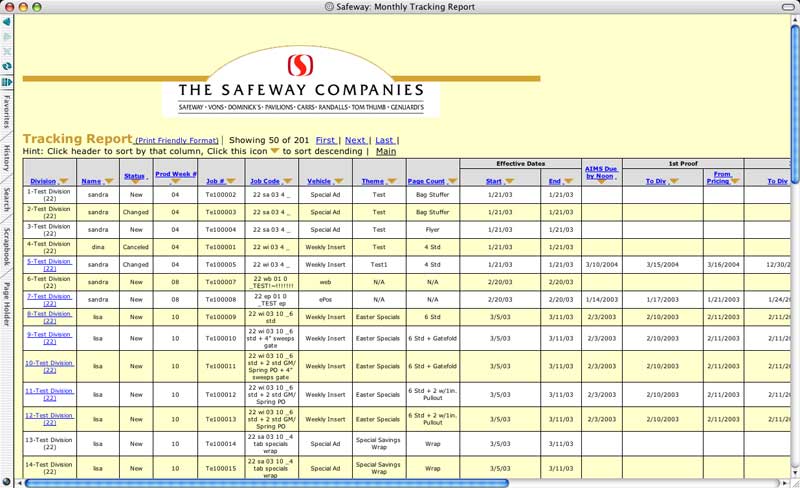
Task: Go back with the browser Back arrow
Action: (7, 22)
